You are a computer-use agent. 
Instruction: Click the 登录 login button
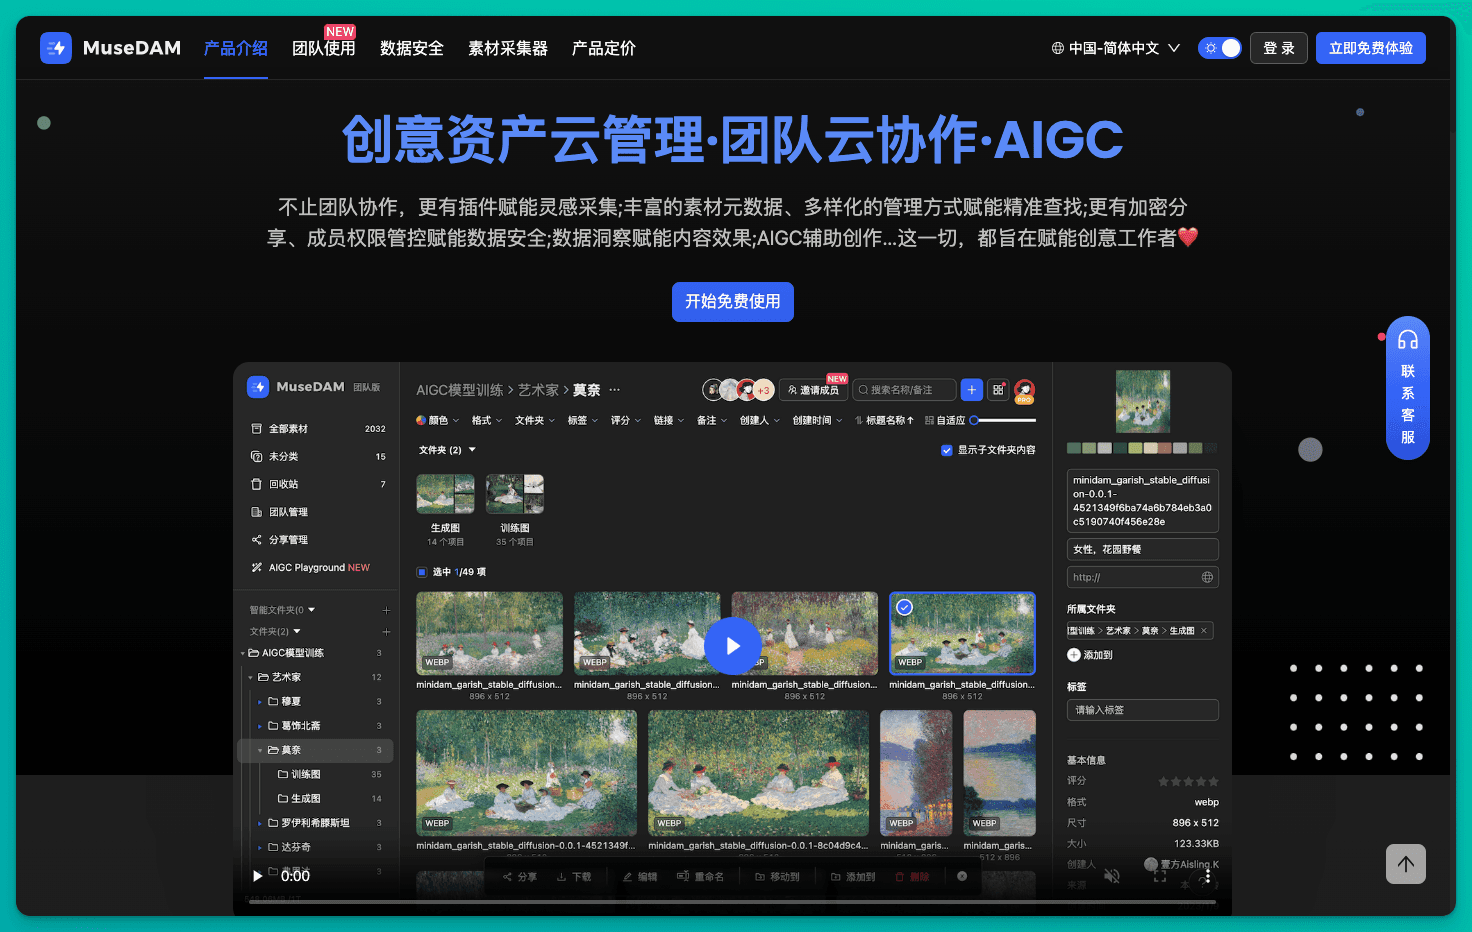1279,48
